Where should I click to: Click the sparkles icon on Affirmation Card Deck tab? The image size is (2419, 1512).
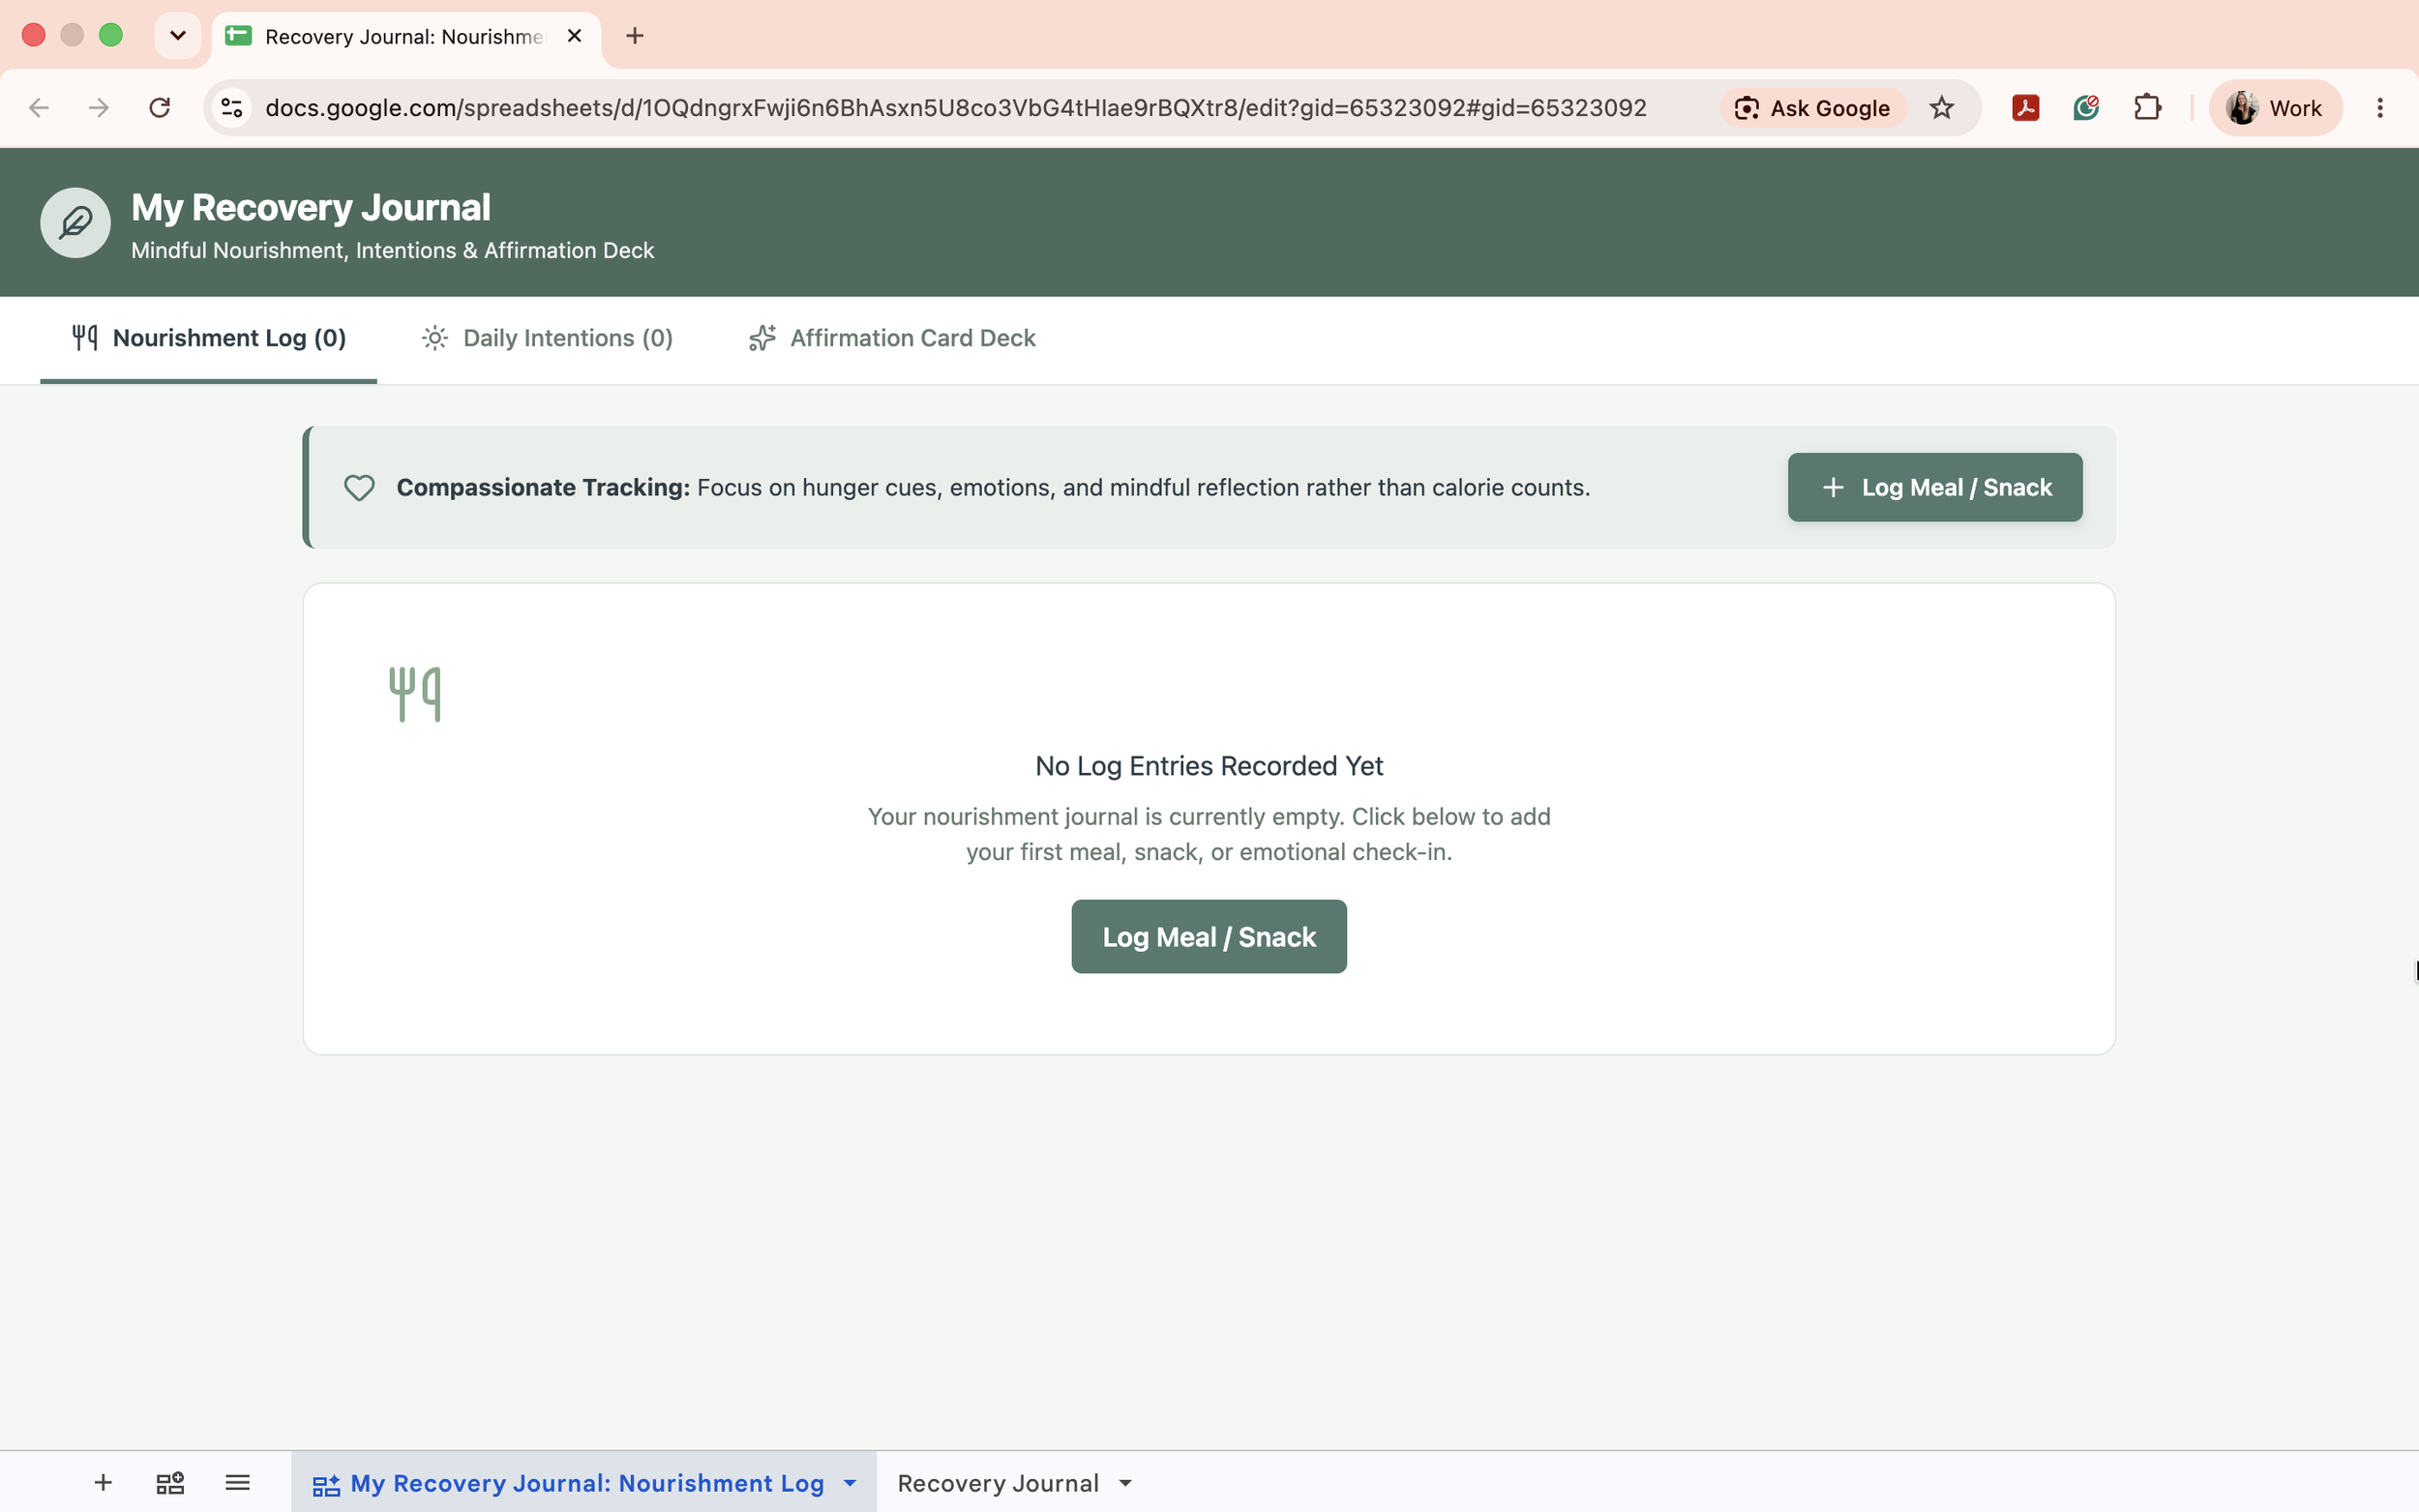tap(762, 338)
